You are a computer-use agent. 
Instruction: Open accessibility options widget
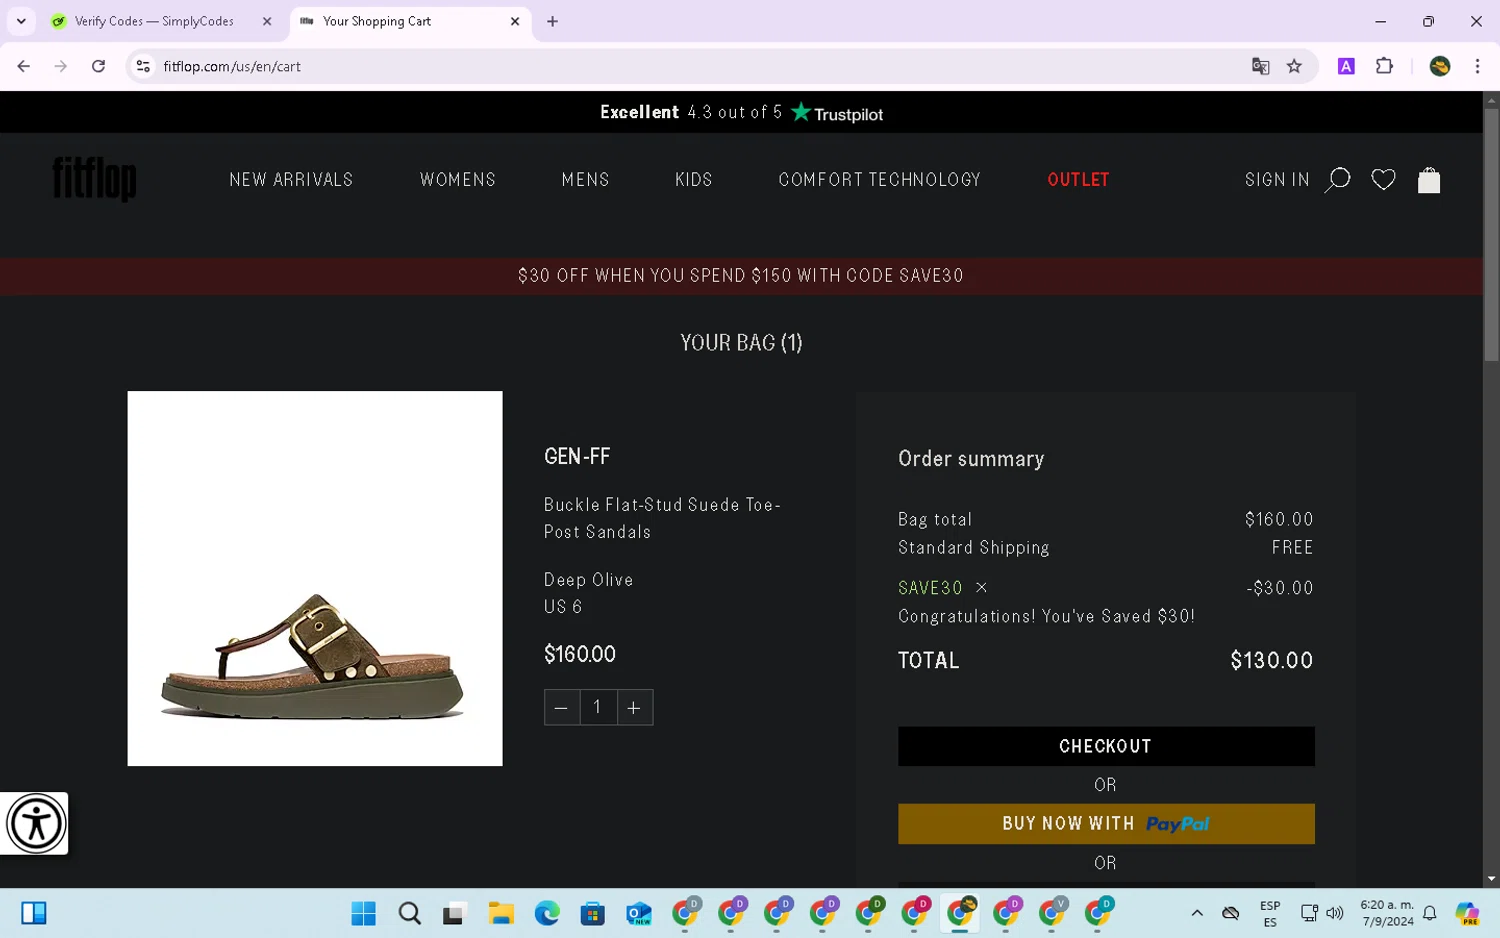click(x=35, y=824)
